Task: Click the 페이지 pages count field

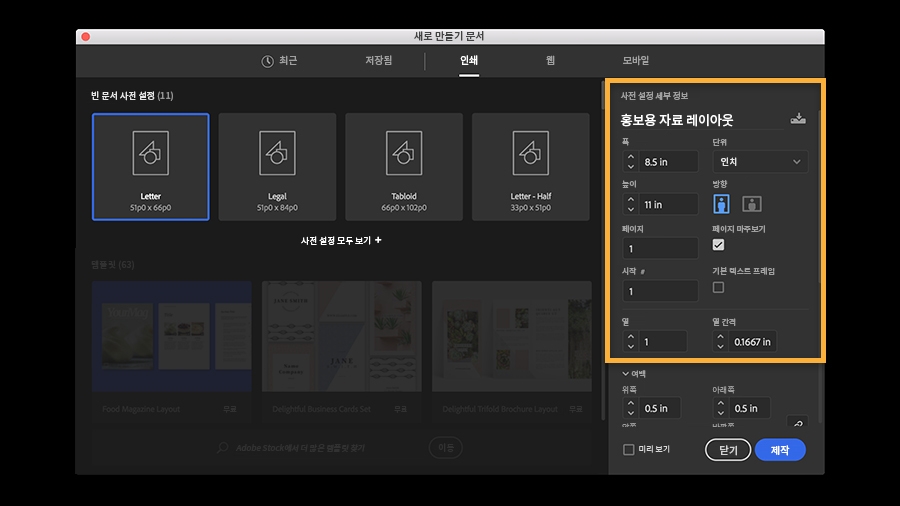Action: 661,248
